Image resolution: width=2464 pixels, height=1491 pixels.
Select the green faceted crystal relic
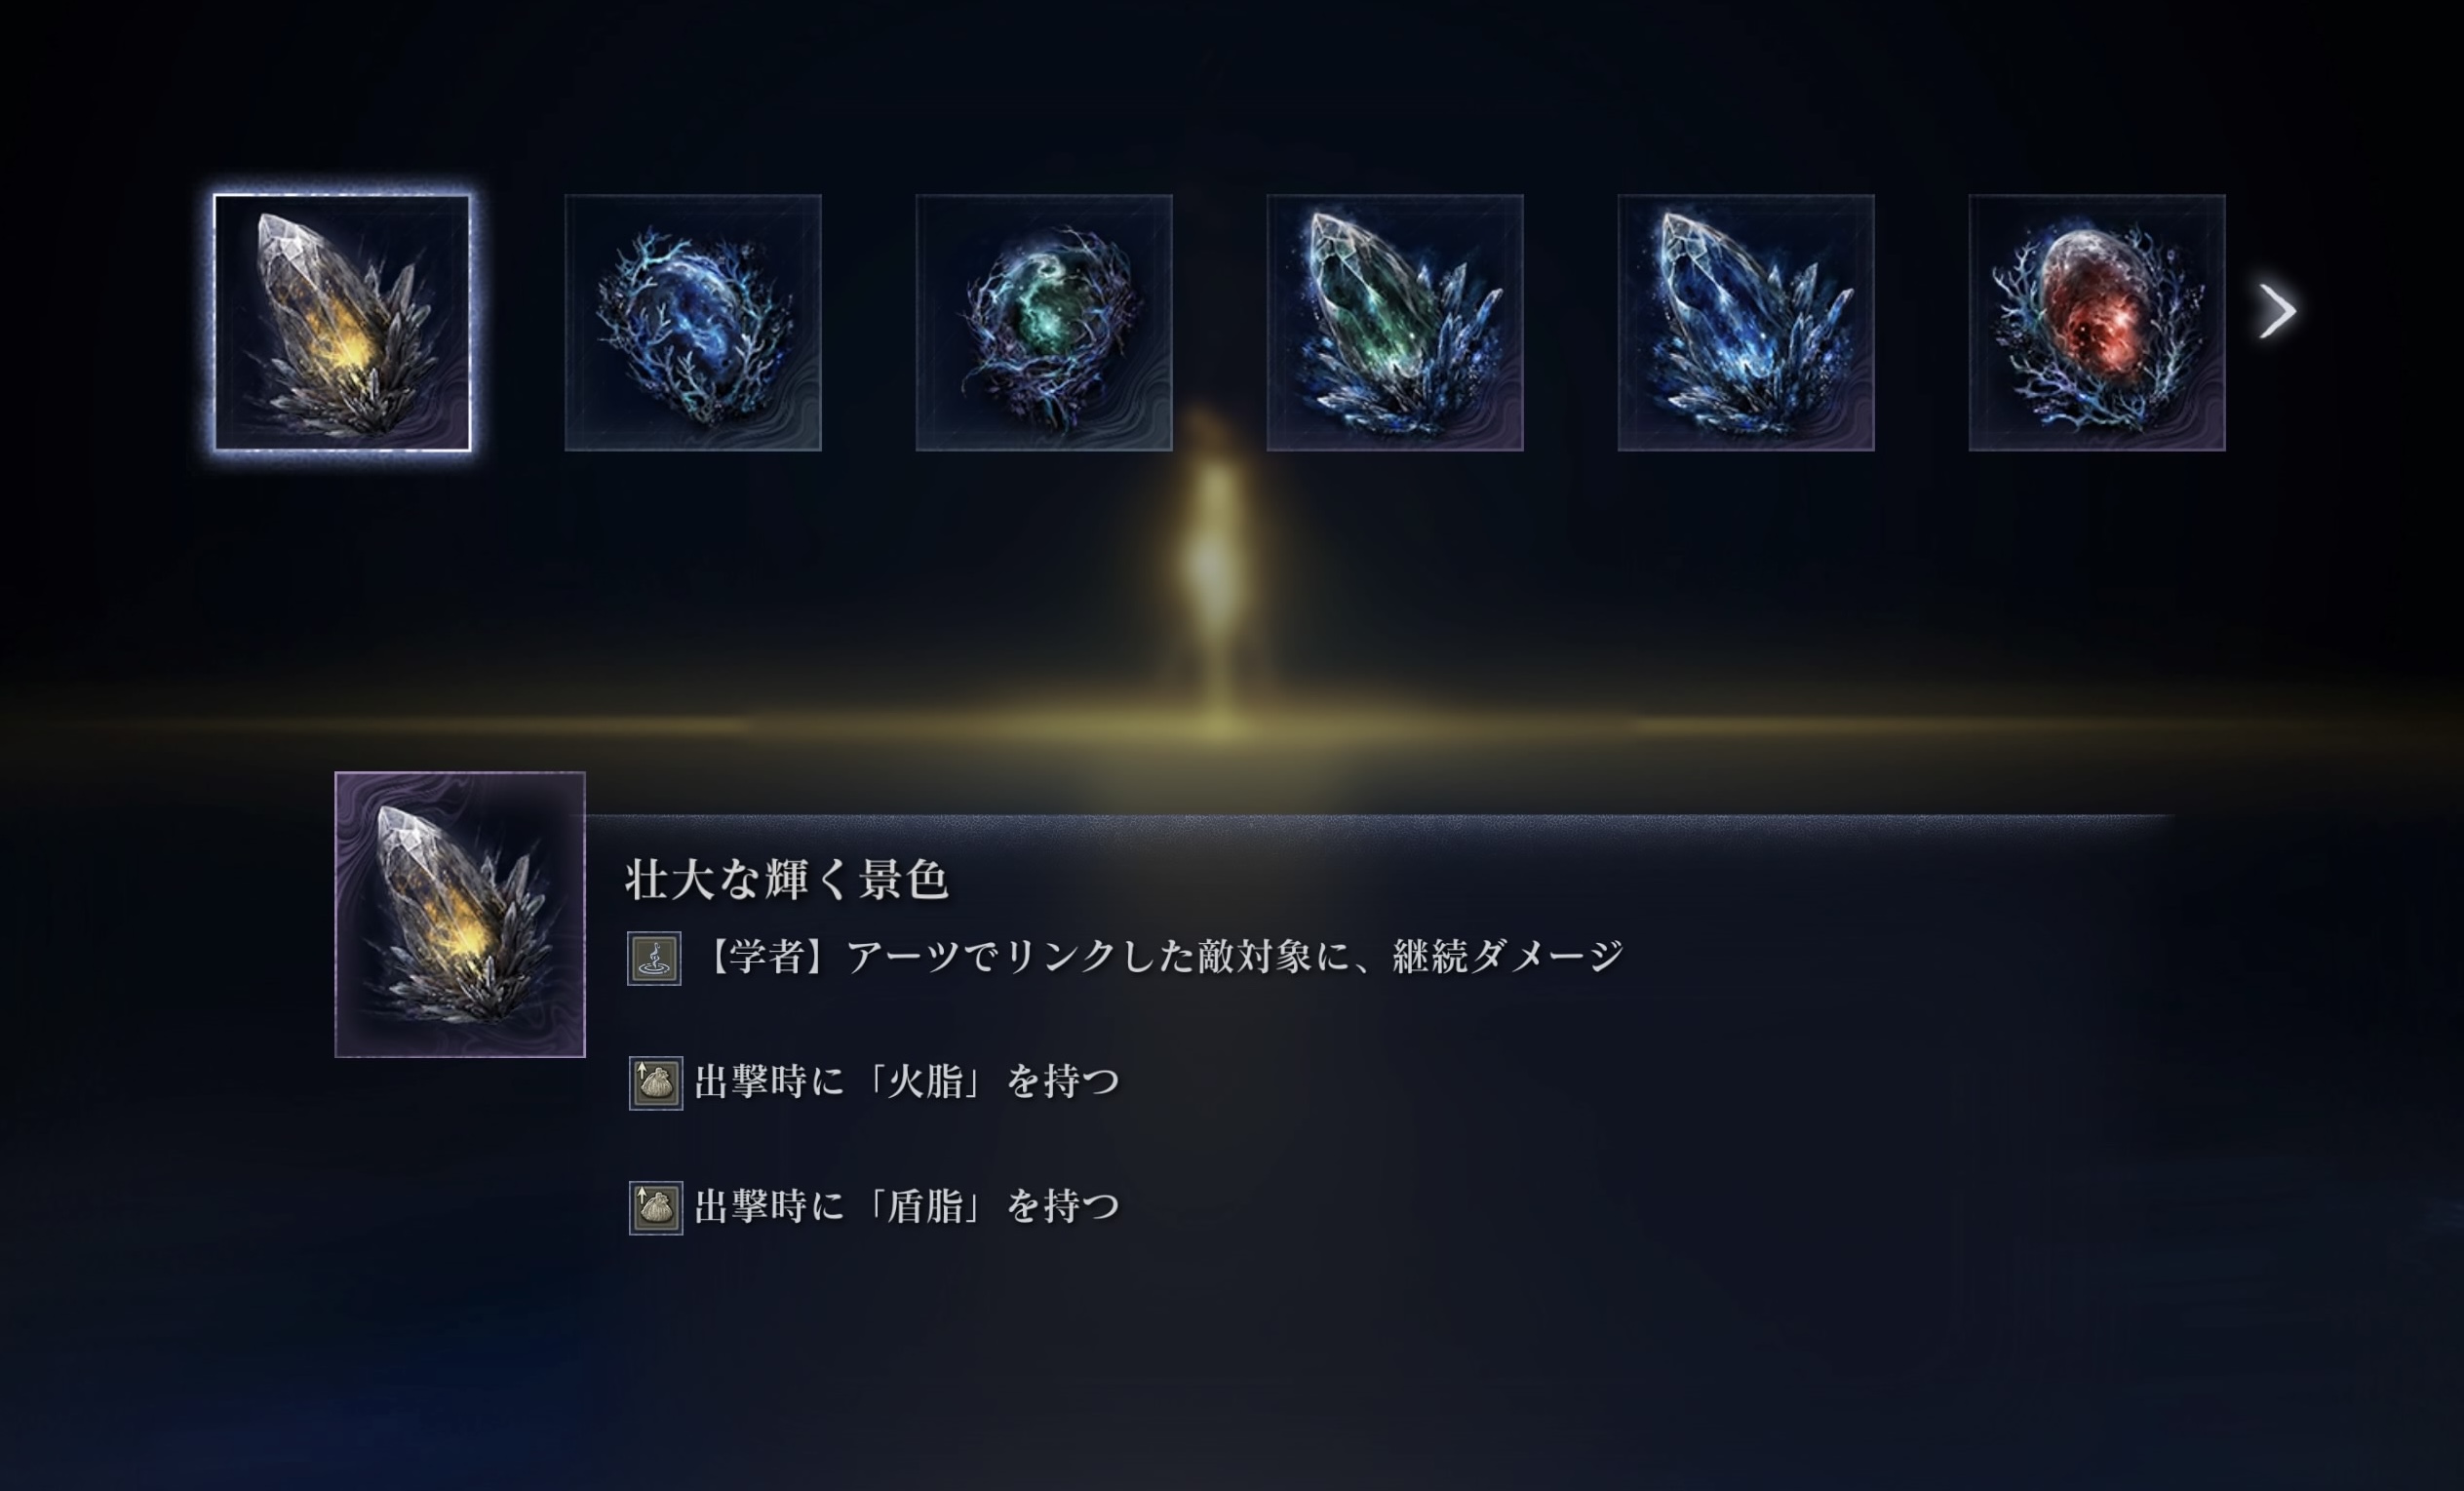point(1395,323)
